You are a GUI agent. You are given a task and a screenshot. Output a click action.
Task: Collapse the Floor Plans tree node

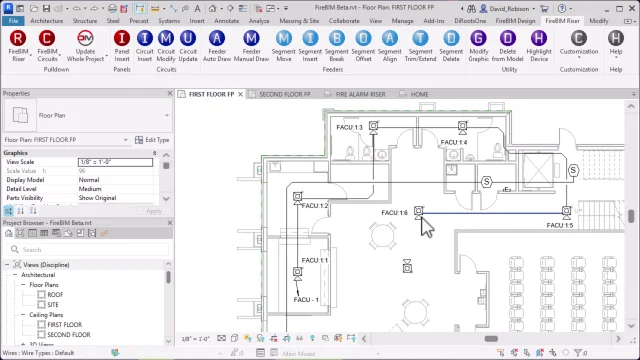click(23, 285)
